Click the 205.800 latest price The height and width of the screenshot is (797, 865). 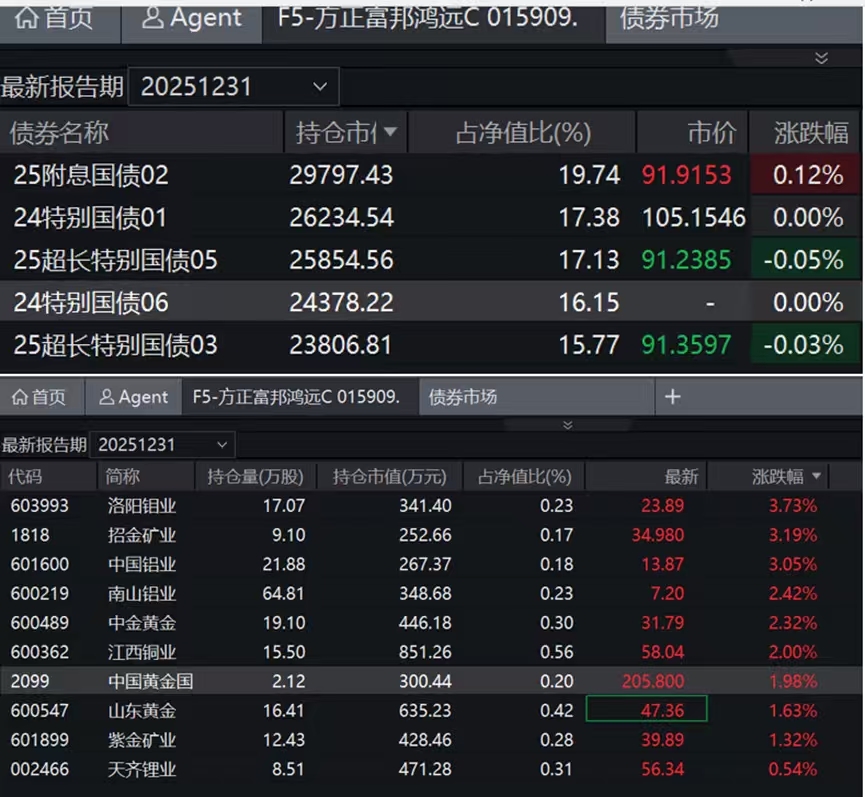pyautogui.click(x=653, y=681)
